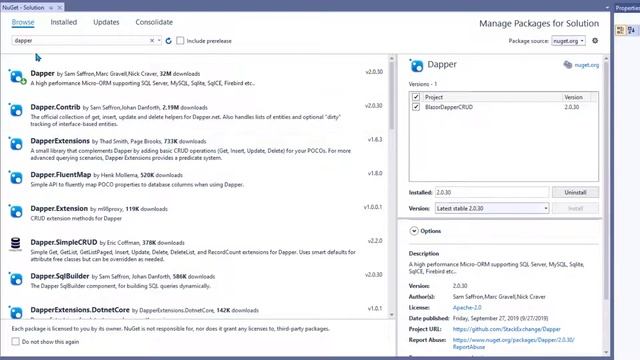Screen dimensions: 640x360
Task: Check Do not show this again
Action: [16, 342]
